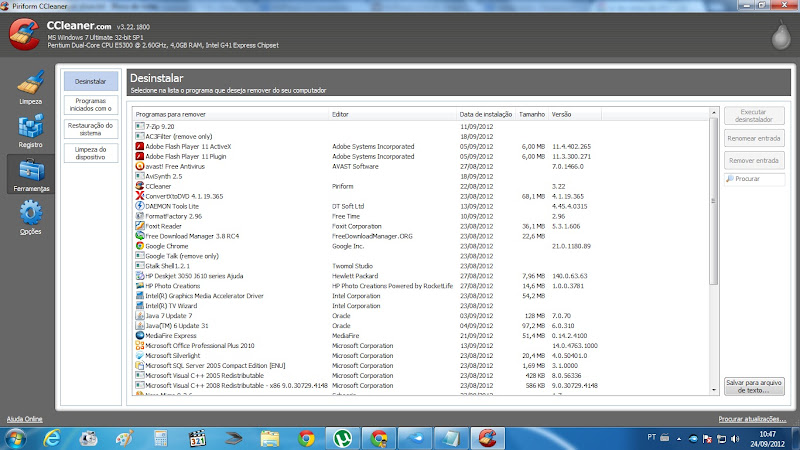Click the Renomear entrada button
The image size is (800, 450).
coord(754,138)
